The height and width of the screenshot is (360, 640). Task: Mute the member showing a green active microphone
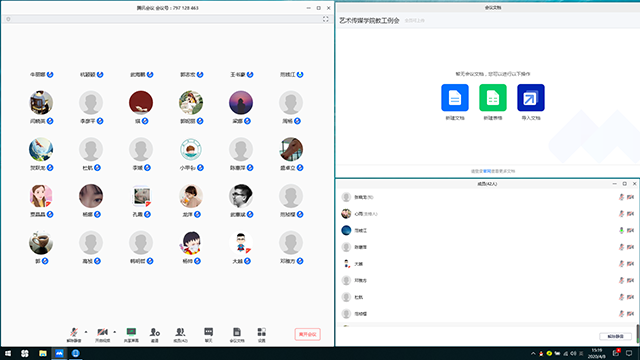(621, 231)
